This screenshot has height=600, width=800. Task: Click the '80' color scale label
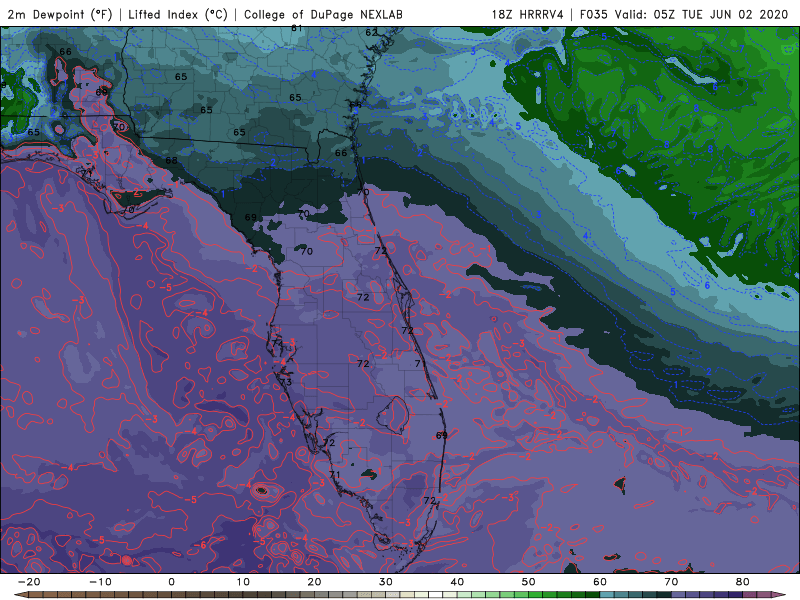(x=743, y=582)
